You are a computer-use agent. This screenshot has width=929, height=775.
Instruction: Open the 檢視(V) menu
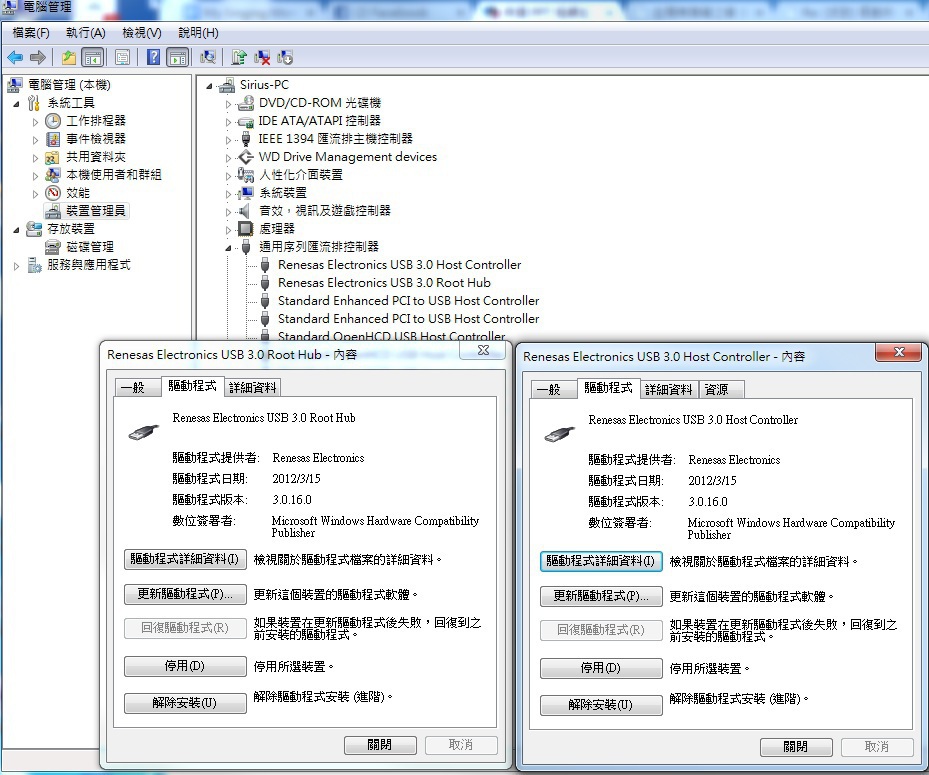(x=142, y=33)
